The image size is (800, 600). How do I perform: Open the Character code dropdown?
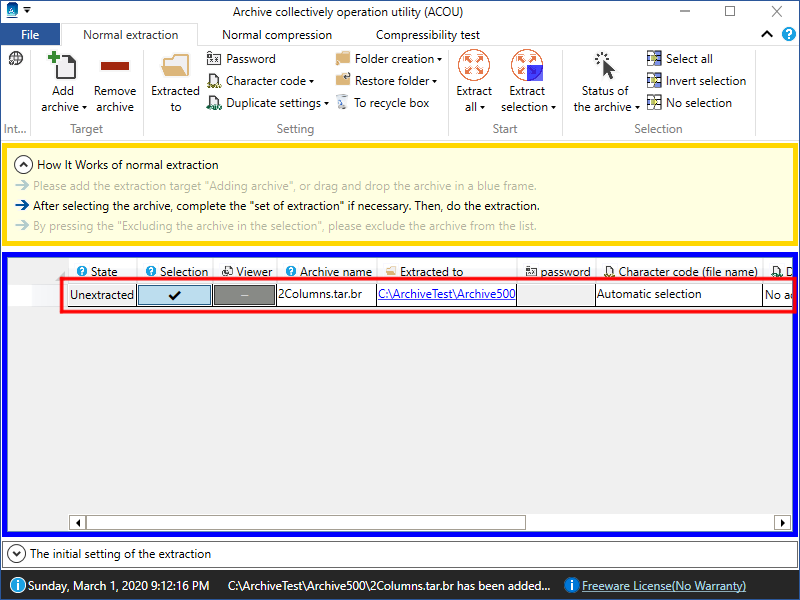click(x=261, y=81)
